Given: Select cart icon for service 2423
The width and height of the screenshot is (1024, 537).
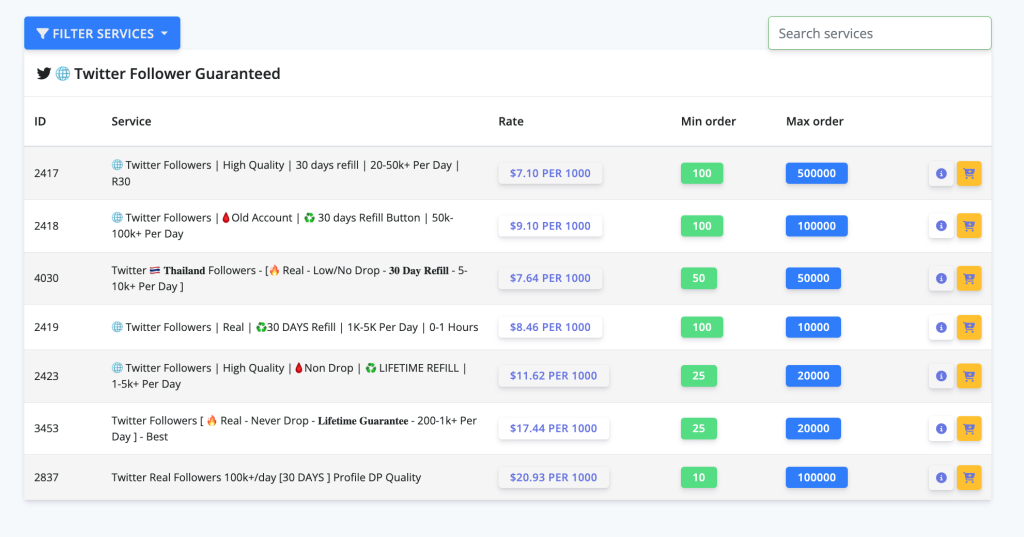Looking at the screenshot, I should (969, 376).
